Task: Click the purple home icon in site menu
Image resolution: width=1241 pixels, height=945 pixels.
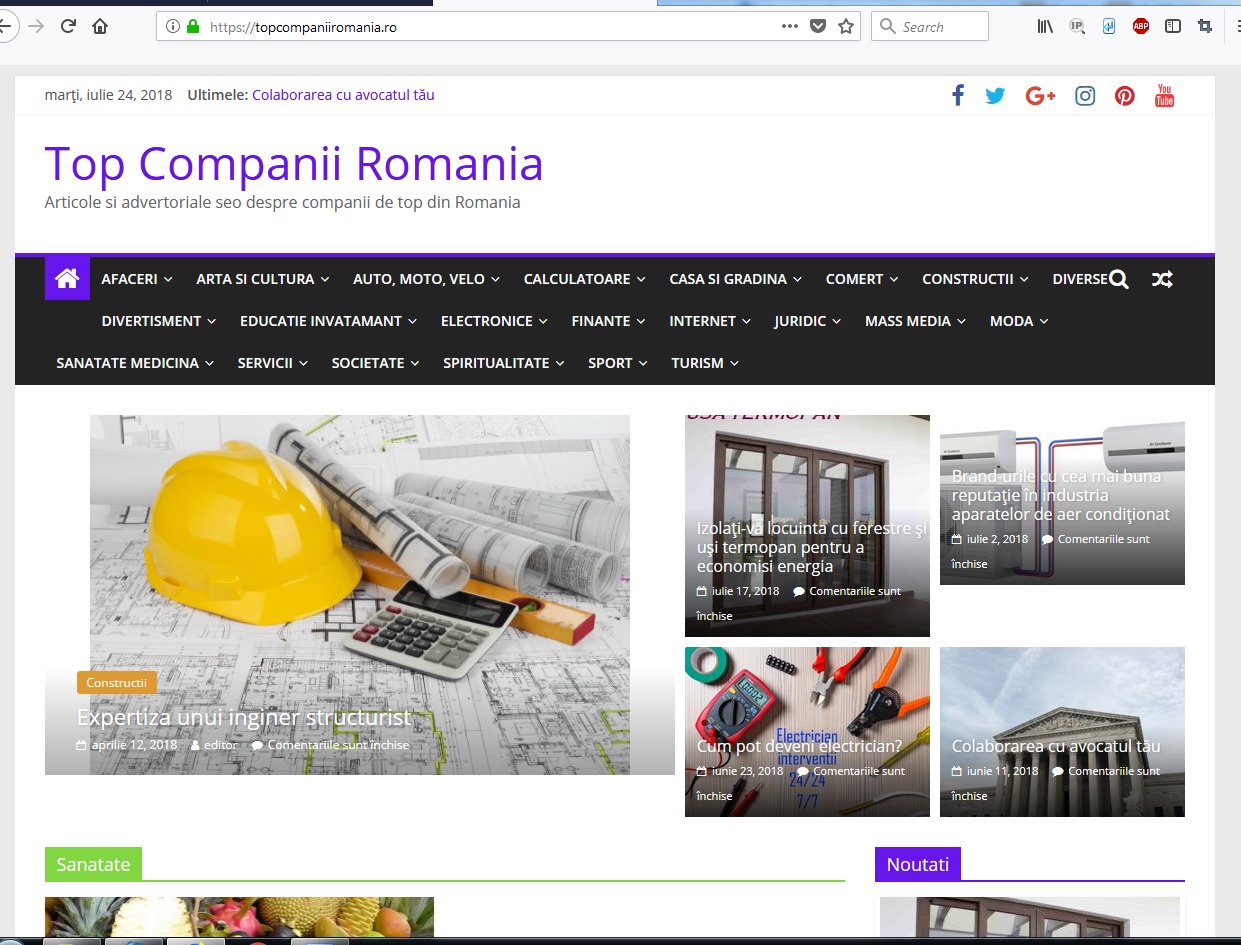Action: click(x=67, y=279)
